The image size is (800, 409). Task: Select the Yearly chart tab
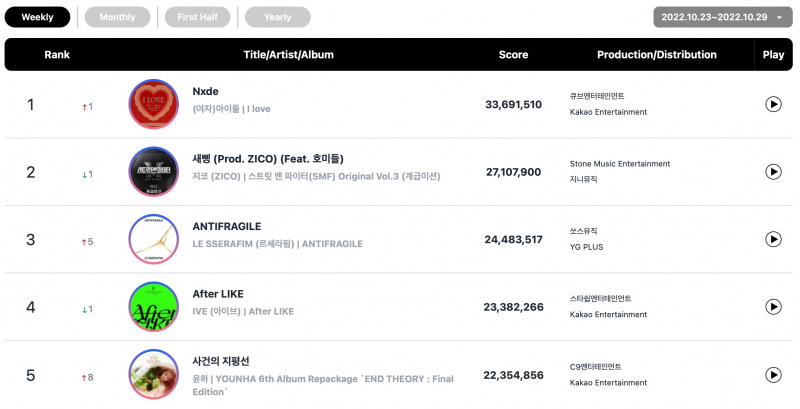(278, 17)
